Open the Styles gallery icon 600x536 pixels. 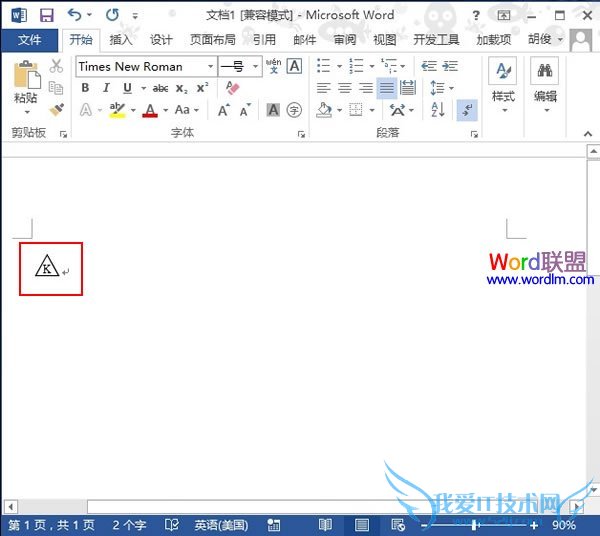pyautogui.click(x=503, y=70)
